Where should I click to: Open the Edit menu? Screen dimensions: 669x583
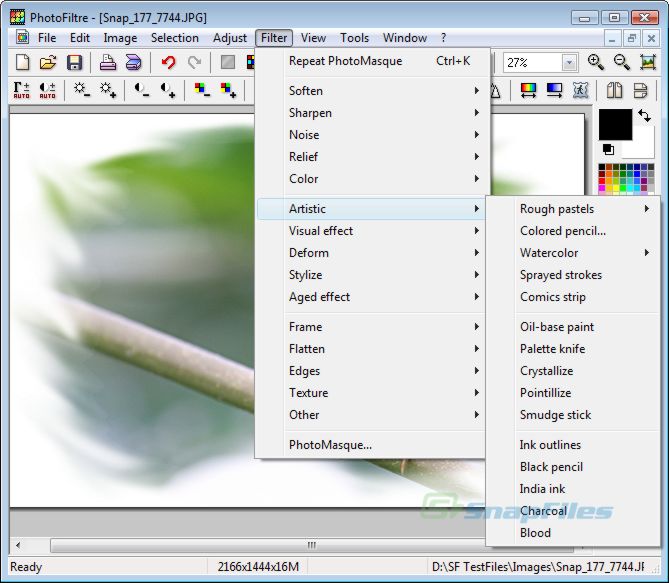pos(80,38)
